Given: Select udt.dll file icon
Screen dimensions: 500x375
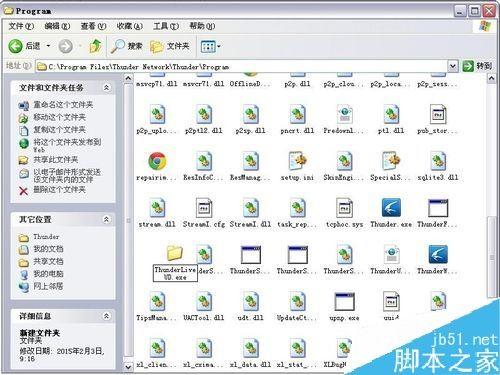Looking at the screenshot, I should click(x=251, y=302).
